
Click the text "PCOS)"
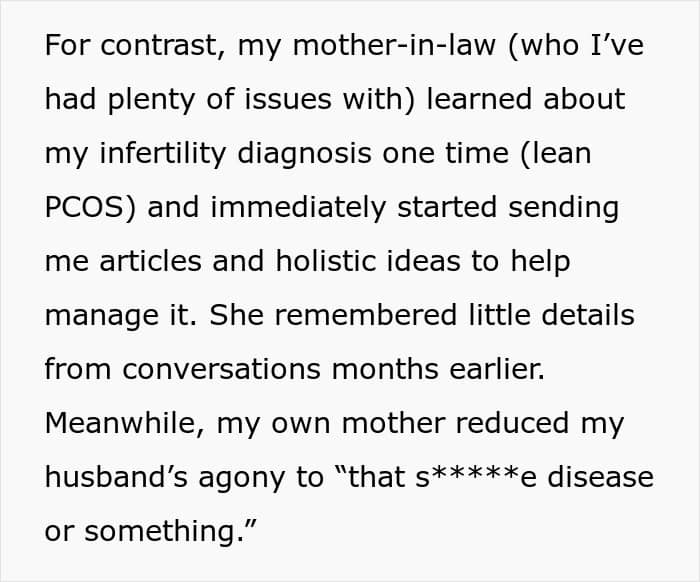pos(87,208)
